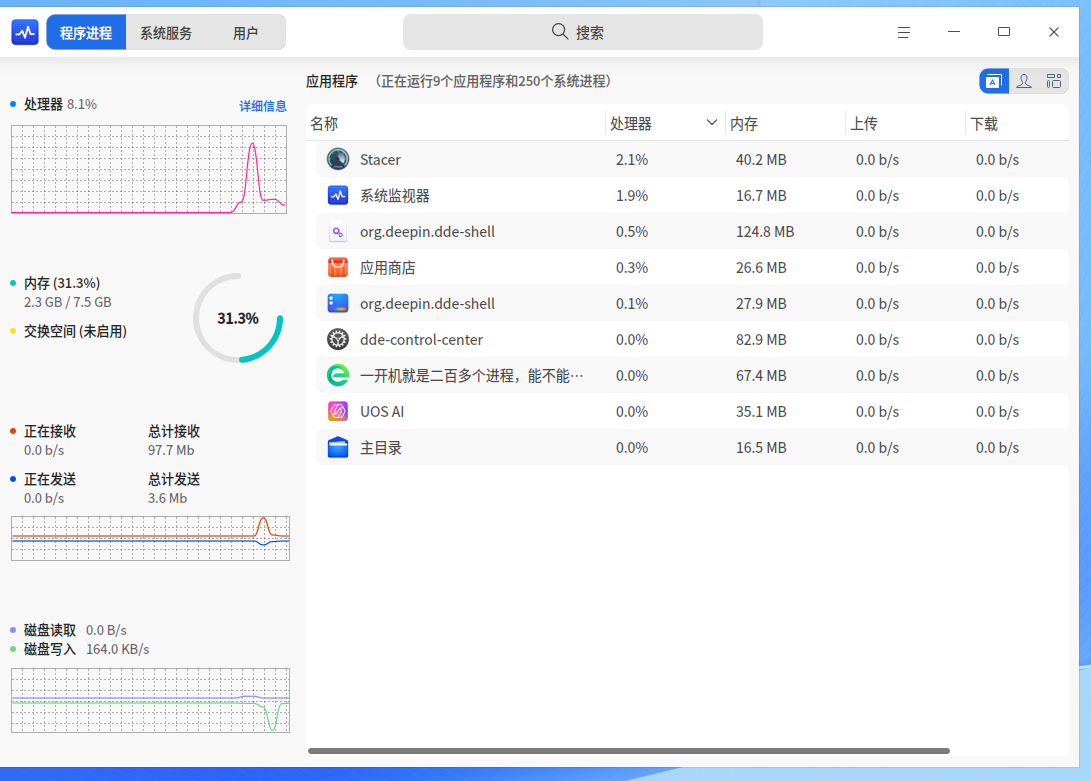This screenshot has width=1091, height=781.
Task: Click the Stacer app icon
Action: click(x=338, y=159)
